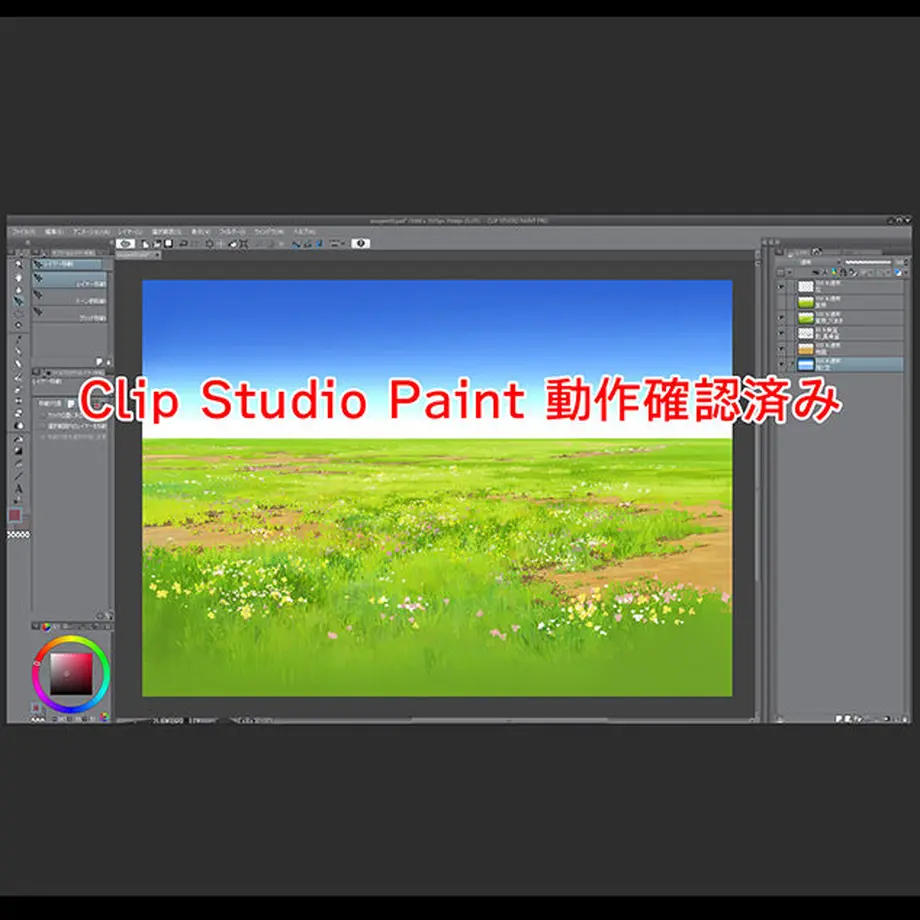
Task: Select the Blend tool in toolbox
Action: 18,425
